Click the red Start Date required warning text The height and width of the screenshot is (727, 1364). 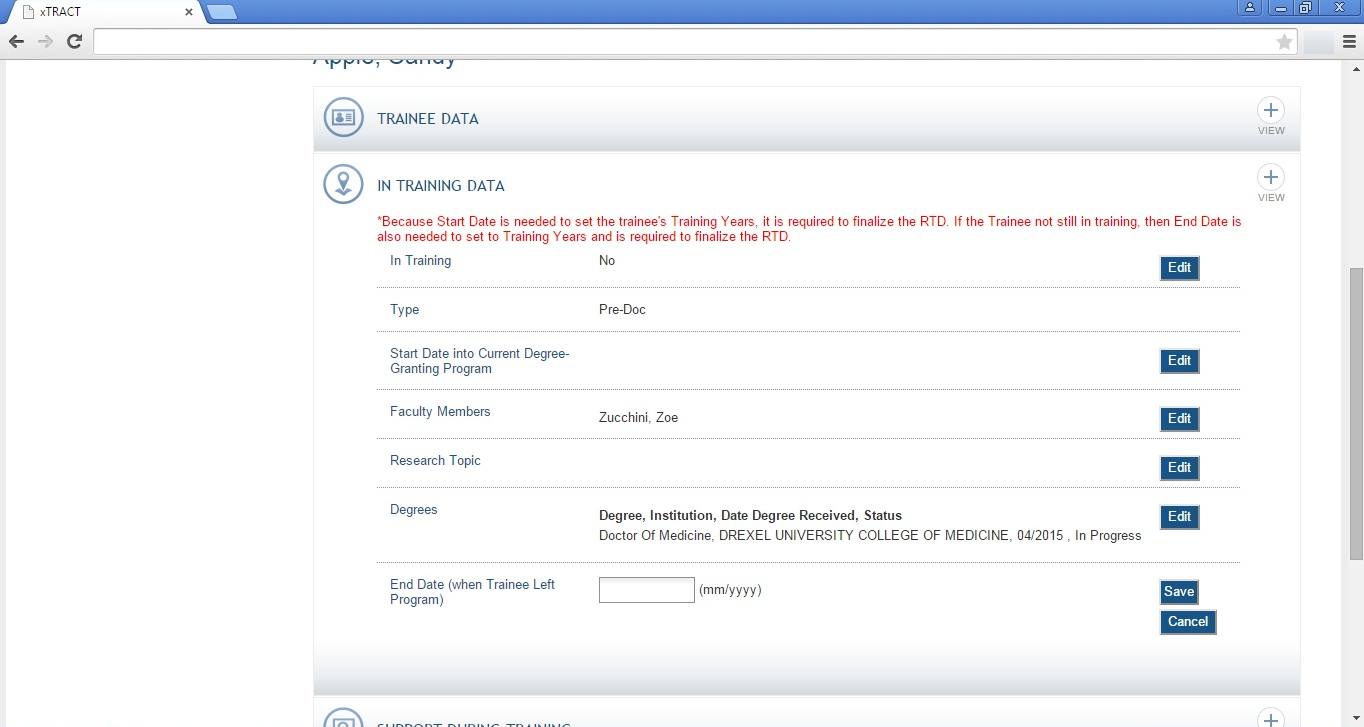click(809, 229)
